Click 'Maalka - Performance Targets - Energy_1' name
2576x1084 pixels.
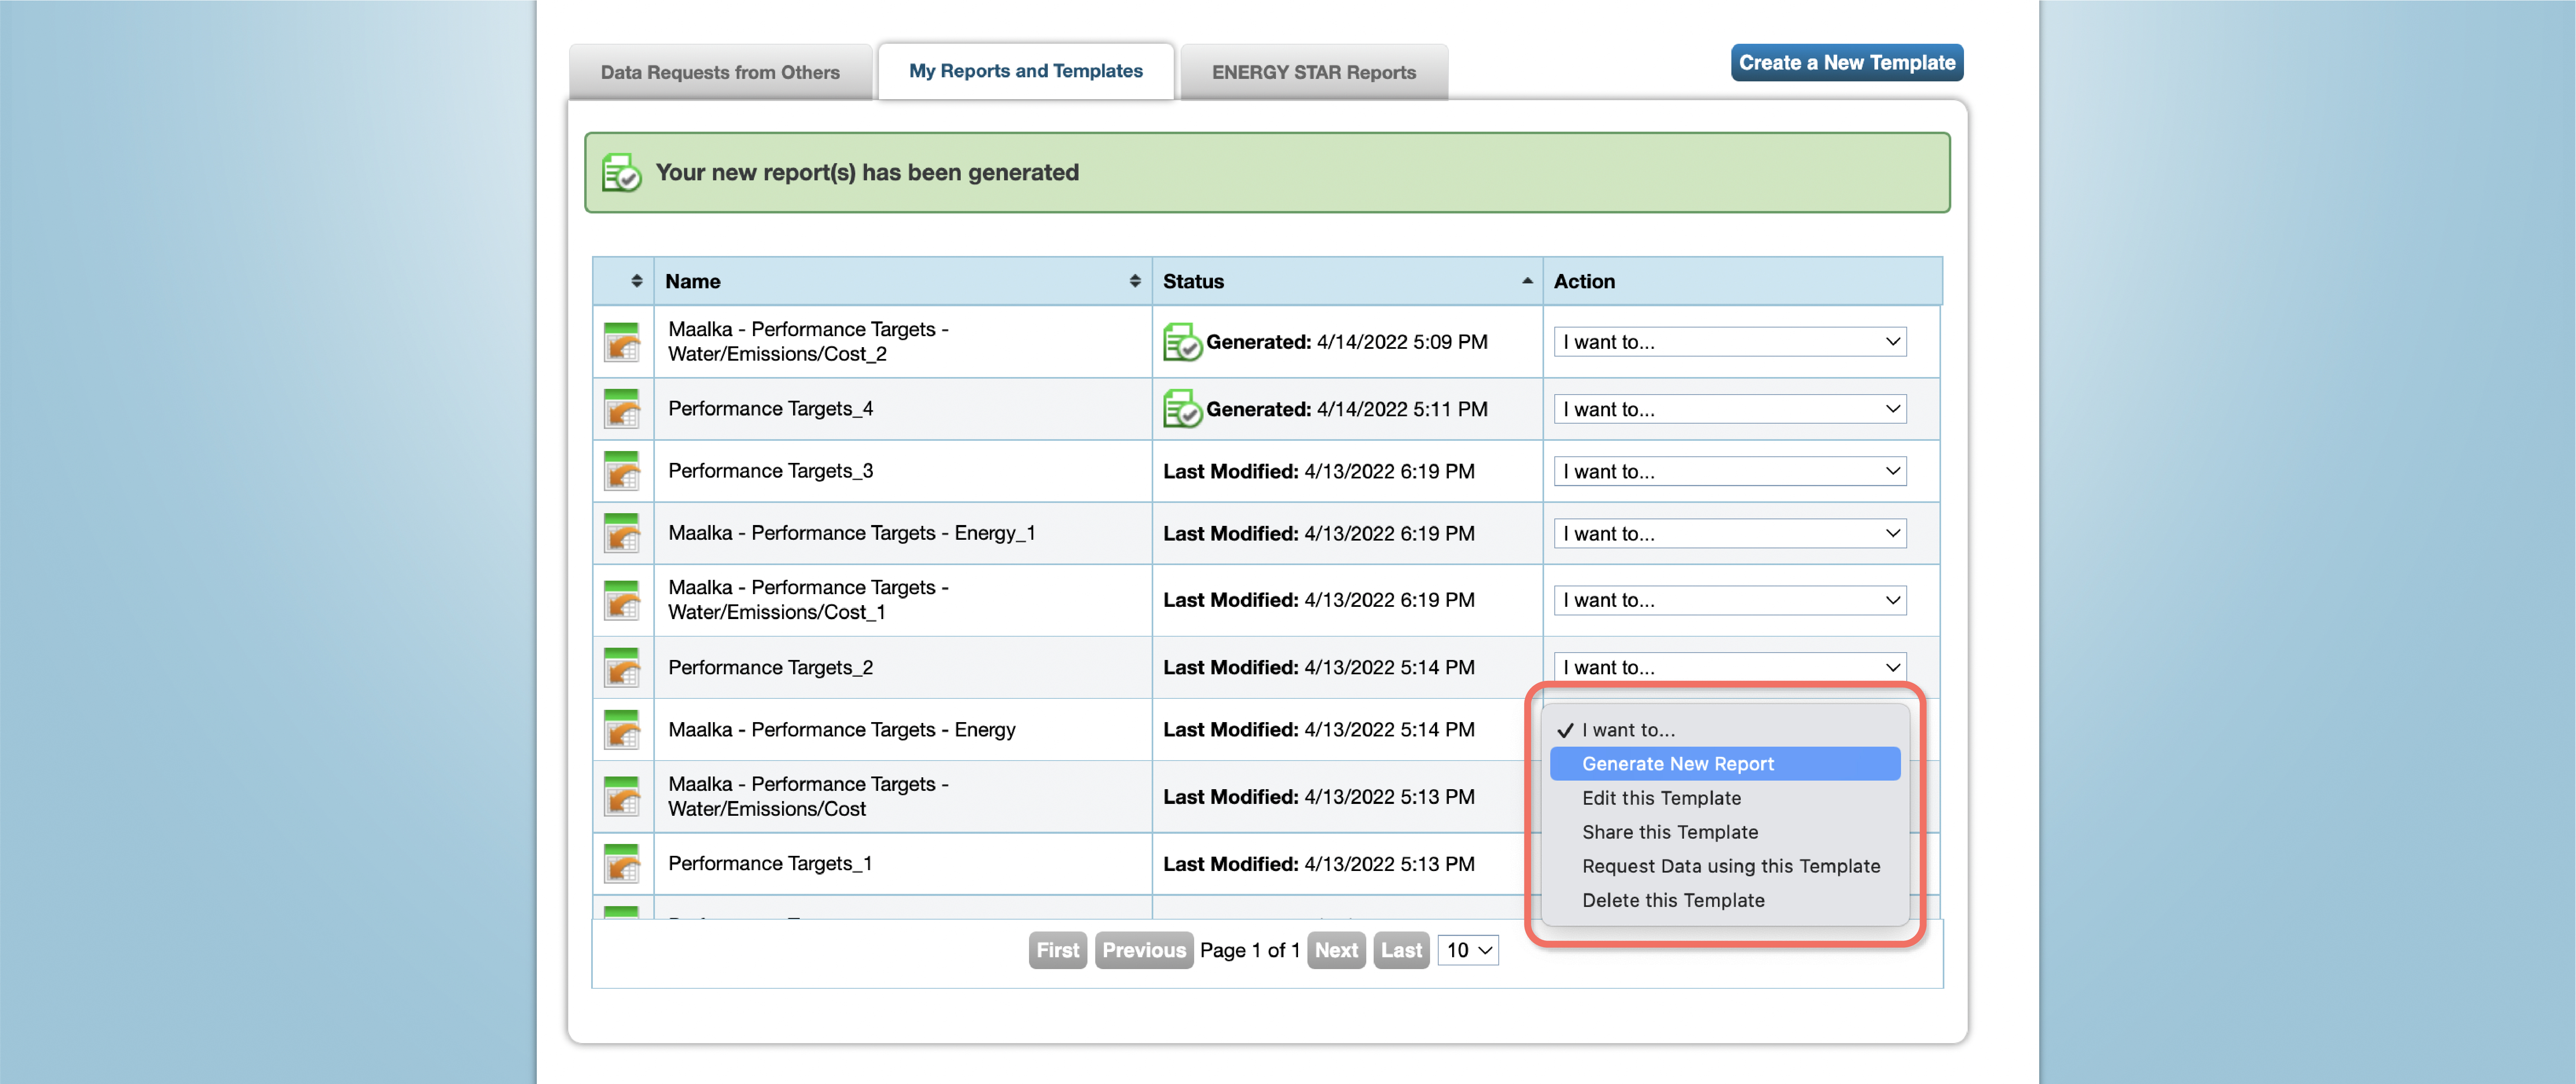point(851,533)
